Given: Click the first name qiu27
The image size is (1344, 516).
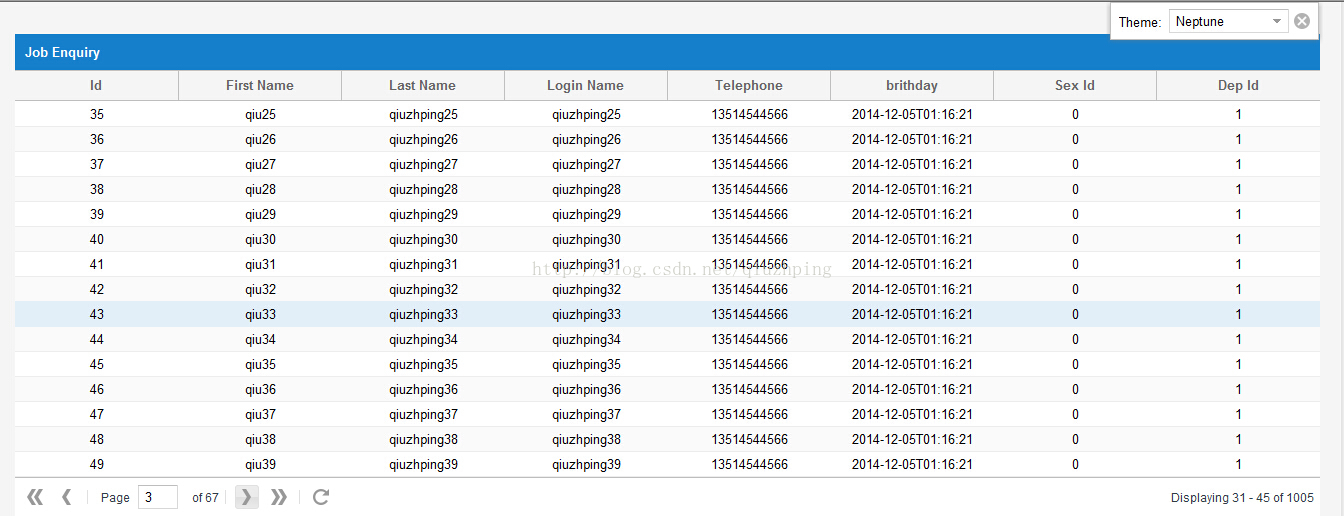Looking at the screenshot, I should [x=260, y=164].
